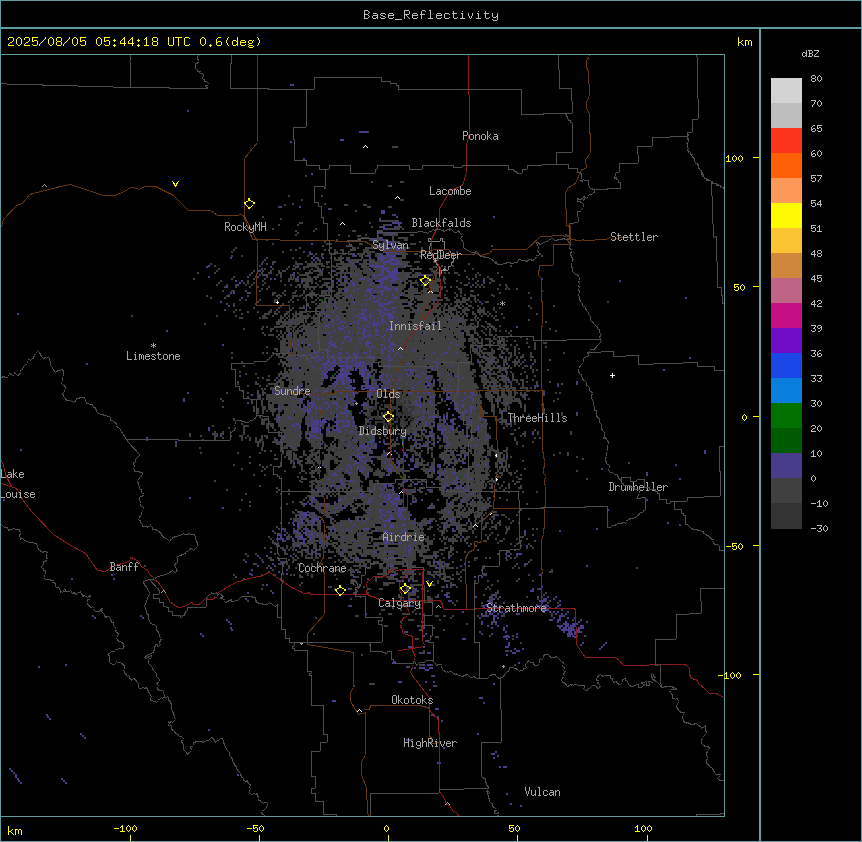Select the magenta swatch in dBZ legend
The image size is (862, 842).
tap(786, 315)
